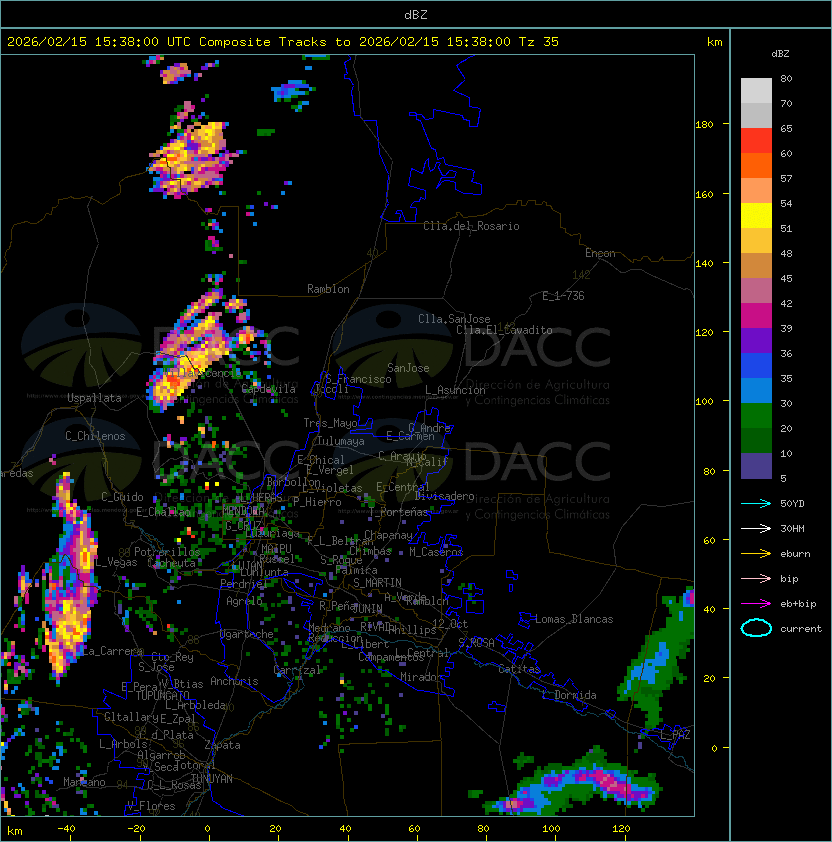Click the 'C_Chilenos' map label
This screenshot has height=842, width=832.
(95, 436)
